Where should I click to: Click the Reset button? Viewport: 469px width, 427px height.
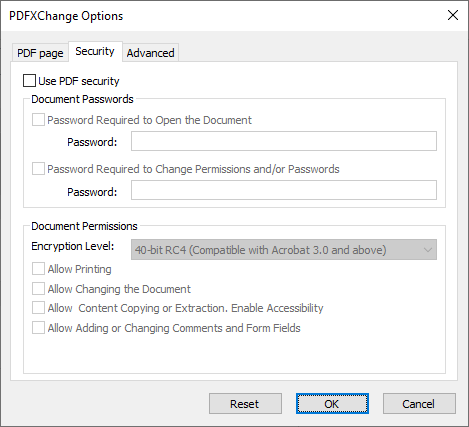tap(245, 404)
